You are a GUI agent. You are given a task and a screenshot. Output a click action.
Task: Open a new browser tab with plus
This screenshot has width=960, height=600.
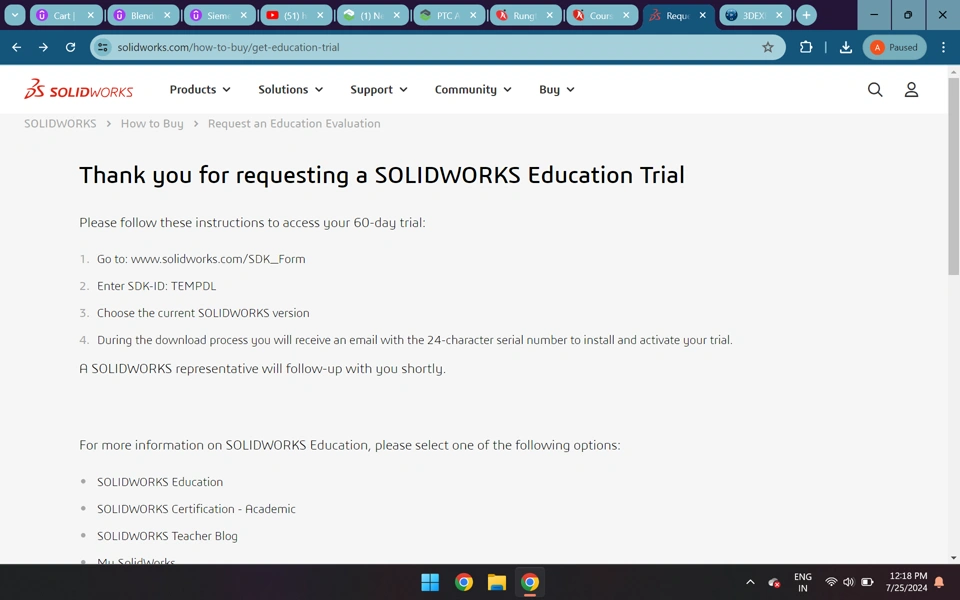coord(806,15)
